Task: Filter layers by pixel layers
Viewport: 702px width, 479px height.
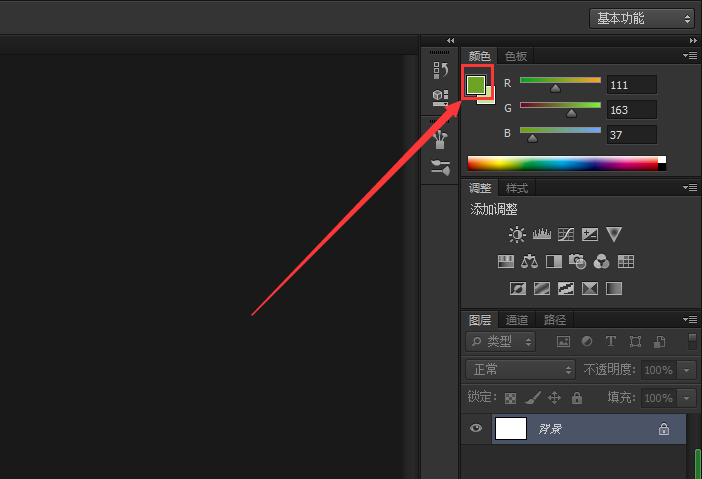Action: coord(563,342)
